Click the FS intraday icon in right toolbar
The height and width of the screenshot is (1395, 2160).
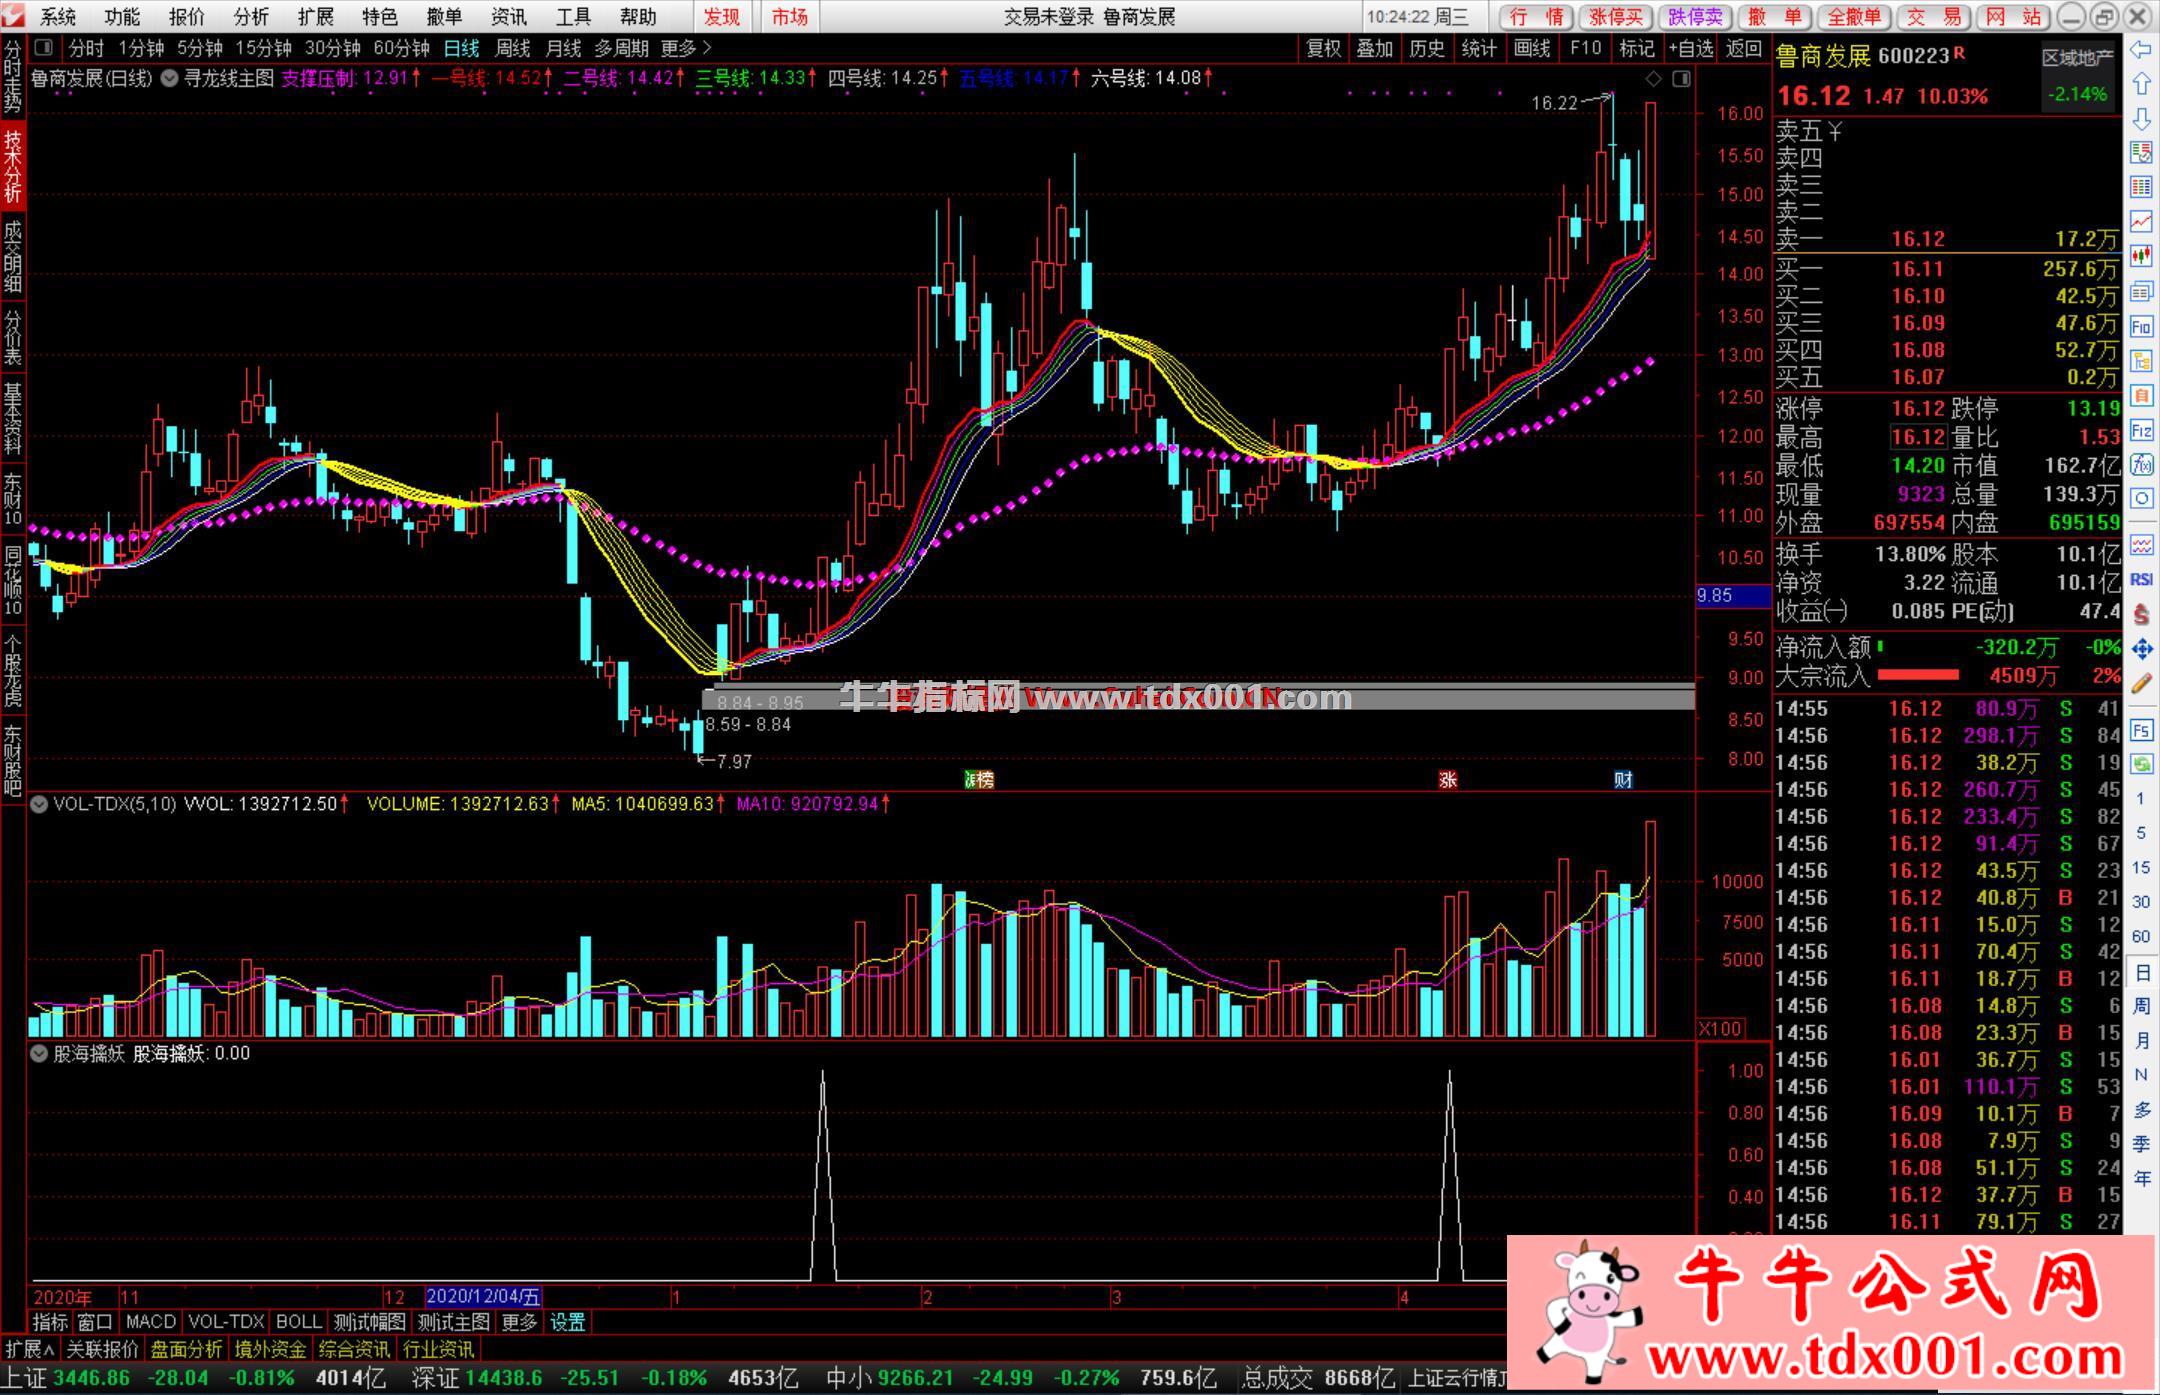2141,731
